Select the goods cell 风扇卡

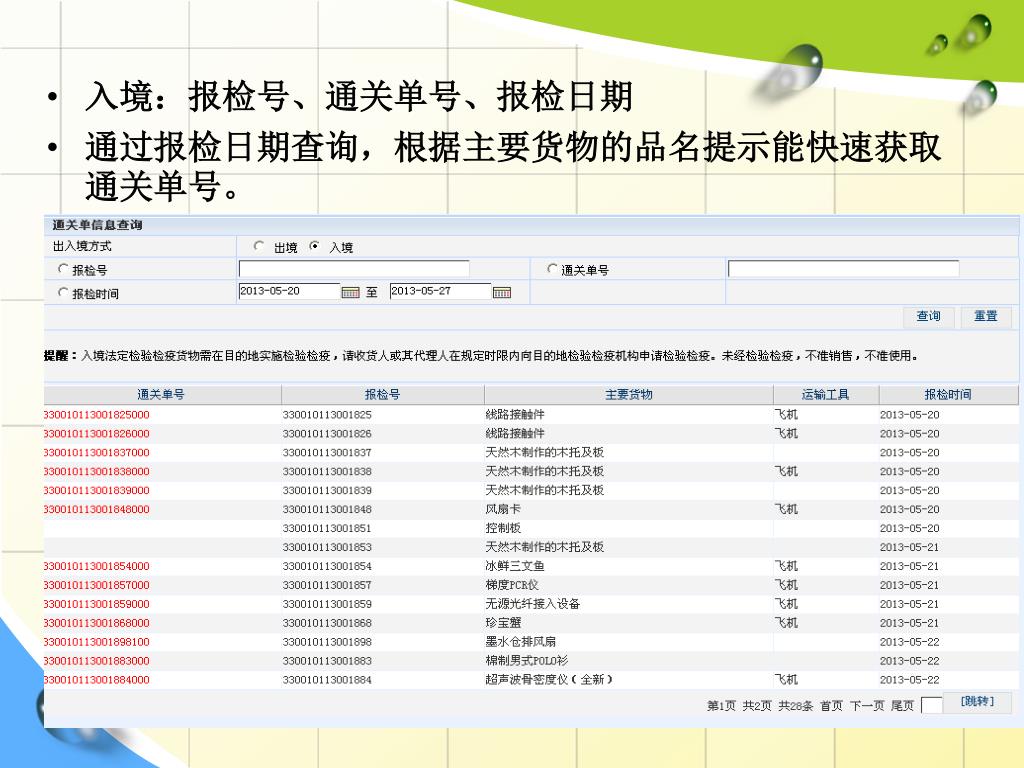coord(503,509)
